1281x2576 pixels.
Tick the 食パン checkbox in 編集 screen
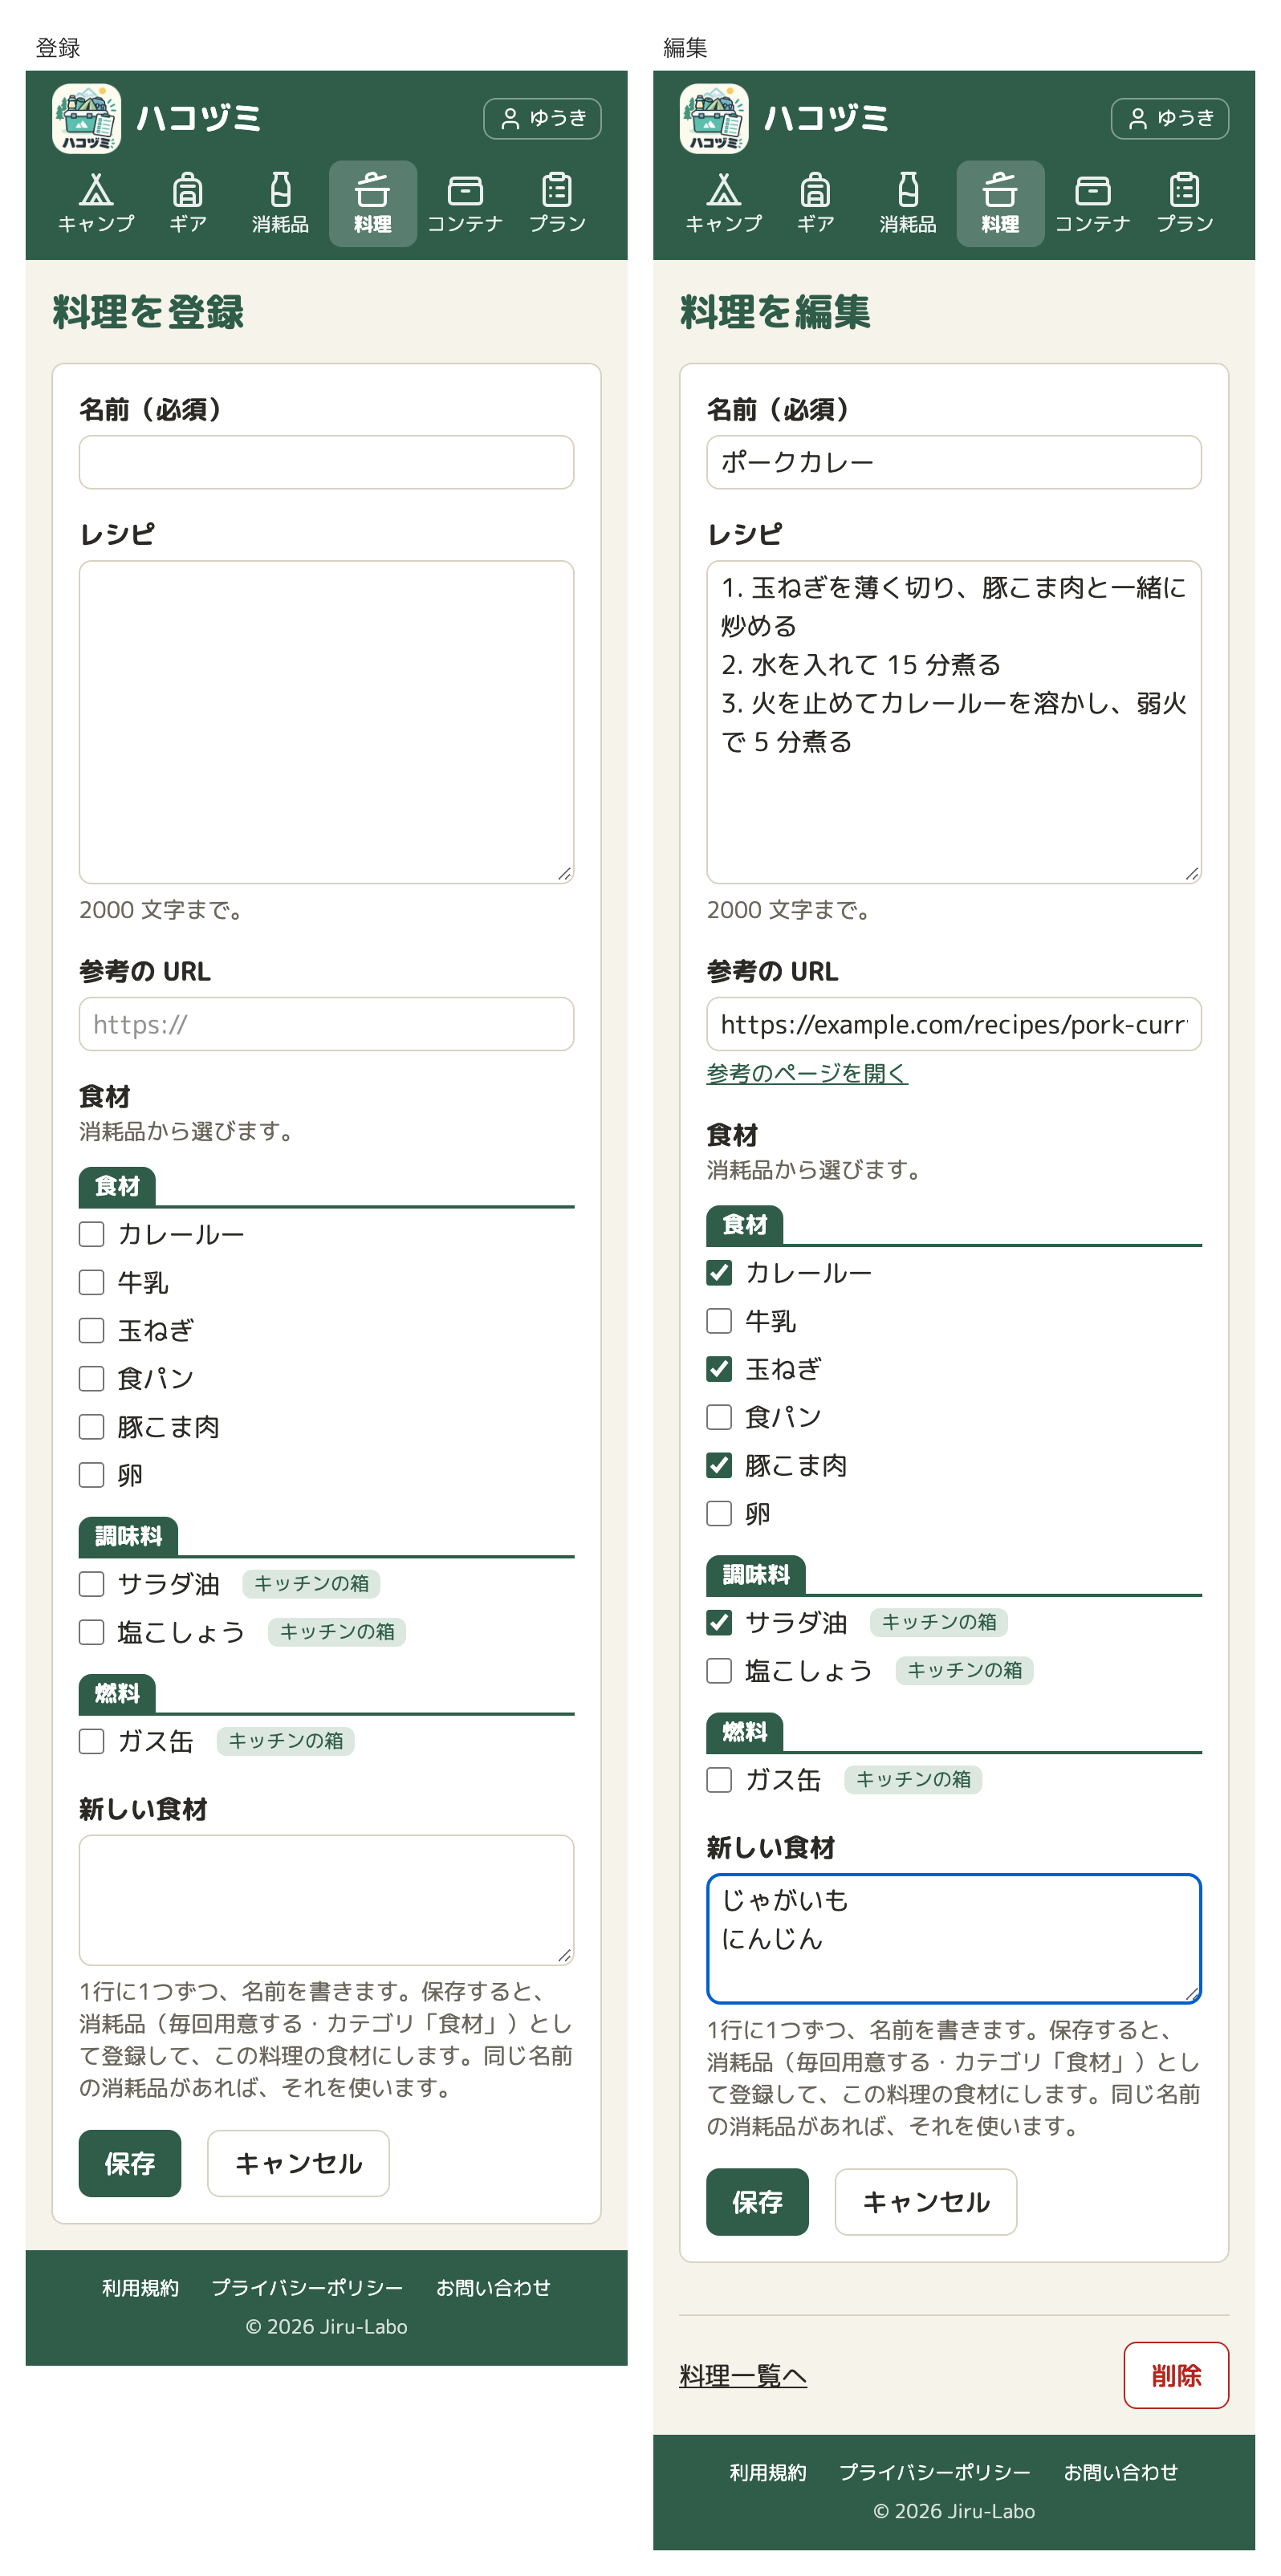pyautogui.click(x=719, y=1417)
